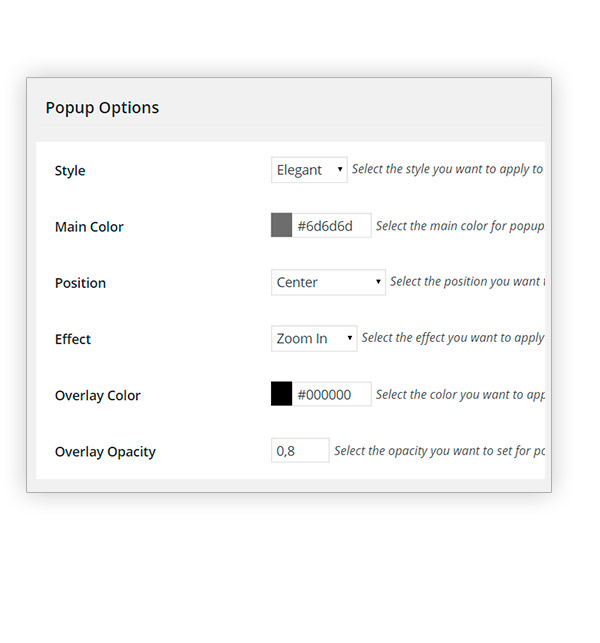Focus the #000000 hex color field
Screen dimensions: 600x643
pyautogui.click(x=332, y=394)
